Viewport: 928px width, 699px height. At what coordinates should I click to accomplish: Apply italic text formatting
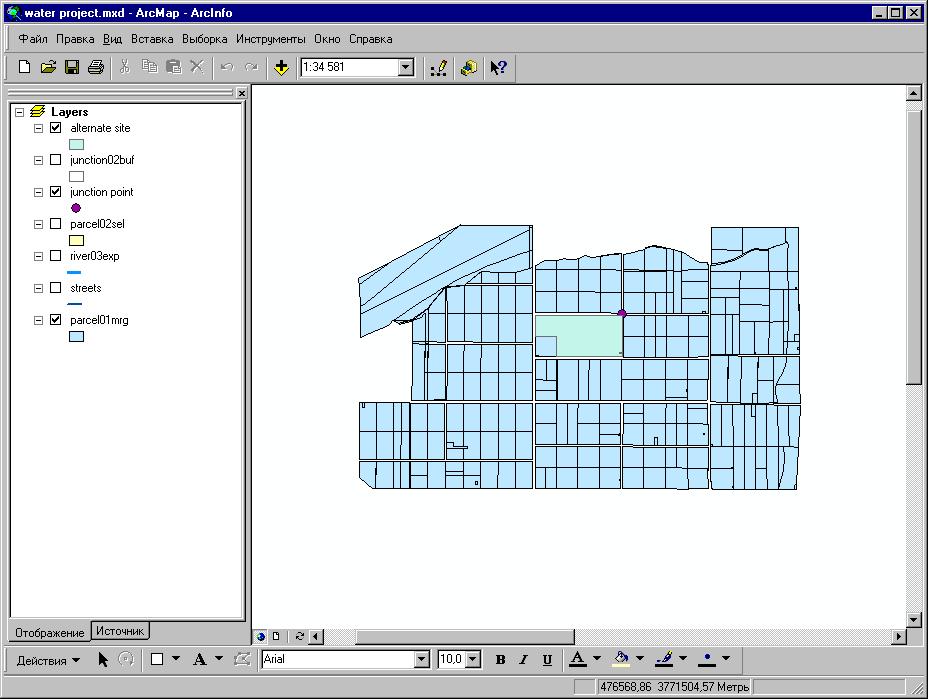pyautogui.click(x=523, y=659)
